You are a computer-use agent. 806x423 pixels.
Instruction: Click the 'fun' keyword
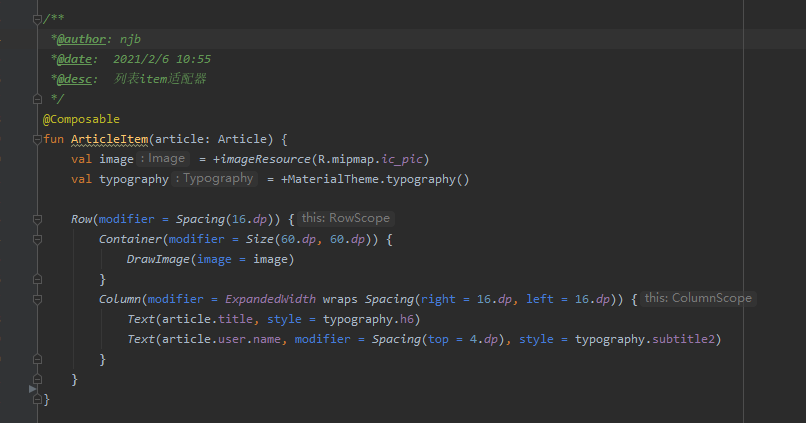coord(53,139)
